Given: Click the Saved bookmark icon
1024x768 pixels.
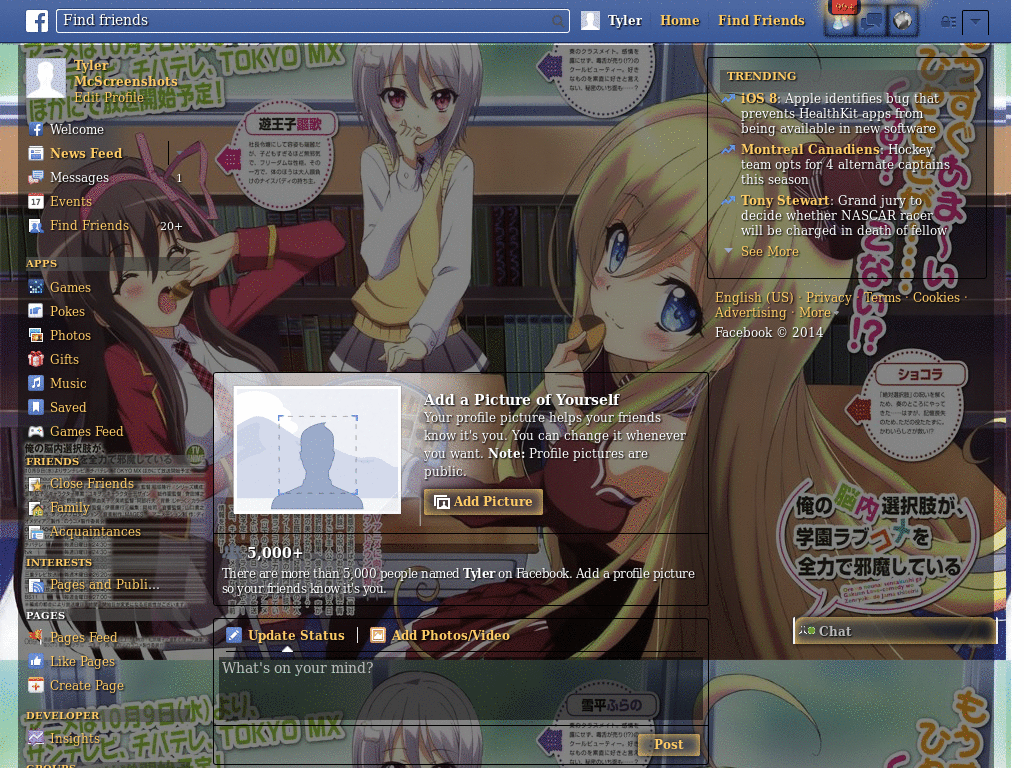Looking at the screenshot, I should (x=36, y=408).
